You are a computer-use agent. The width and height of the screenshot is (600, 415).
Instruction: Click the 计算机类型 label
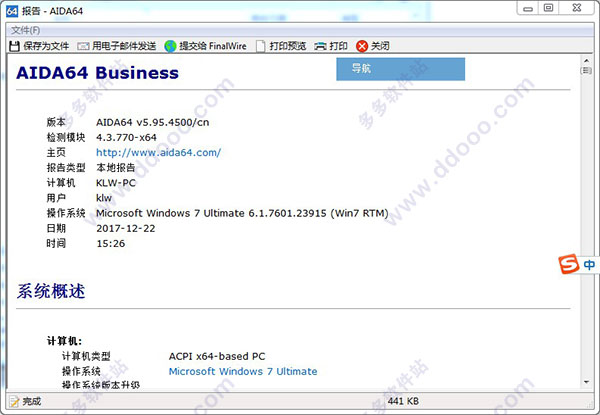coord(86,356)
